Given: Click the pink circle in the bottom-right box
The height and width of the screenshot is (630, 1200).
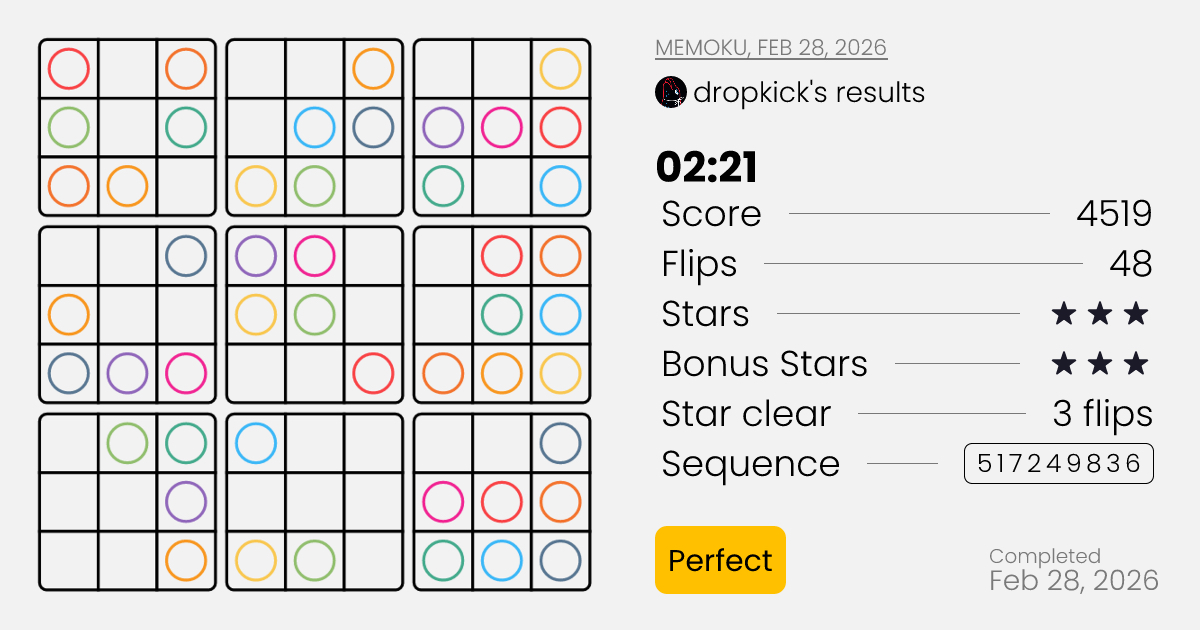Looking at the screenshot, I should [x=443, y=502].
